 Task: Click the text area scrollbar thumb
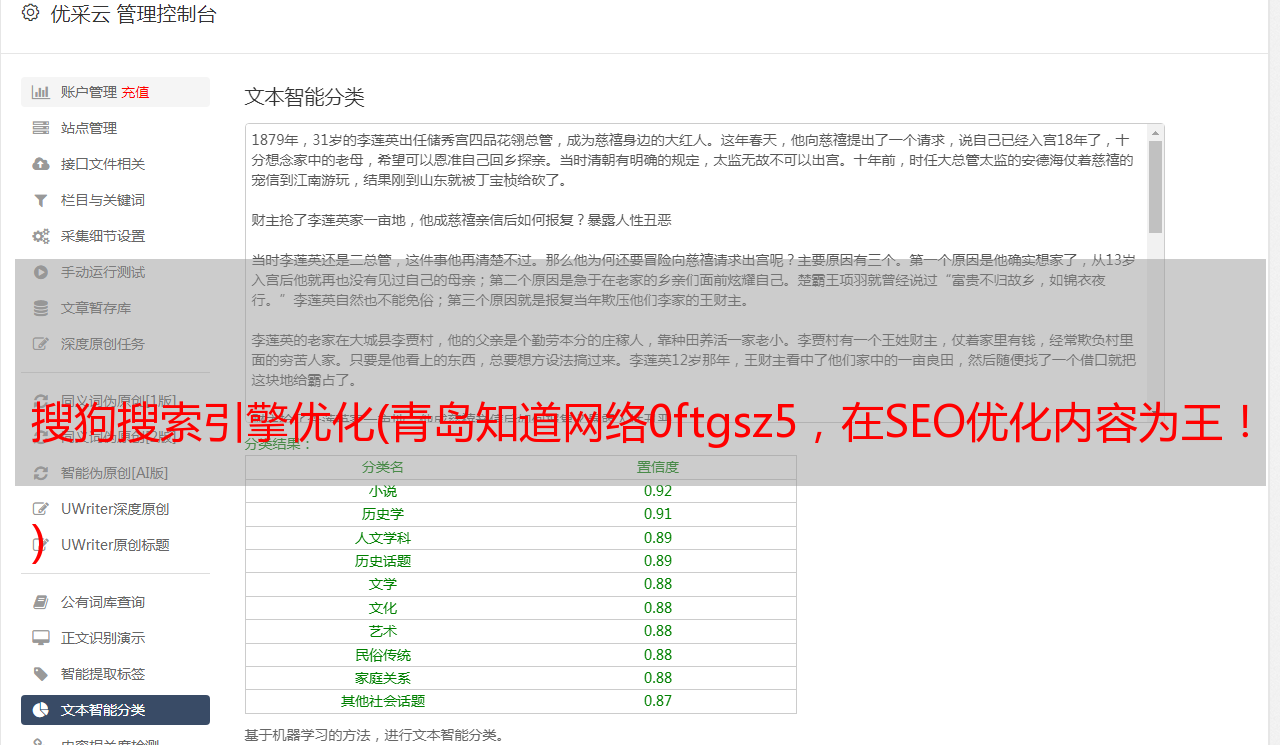point(1155,186)
